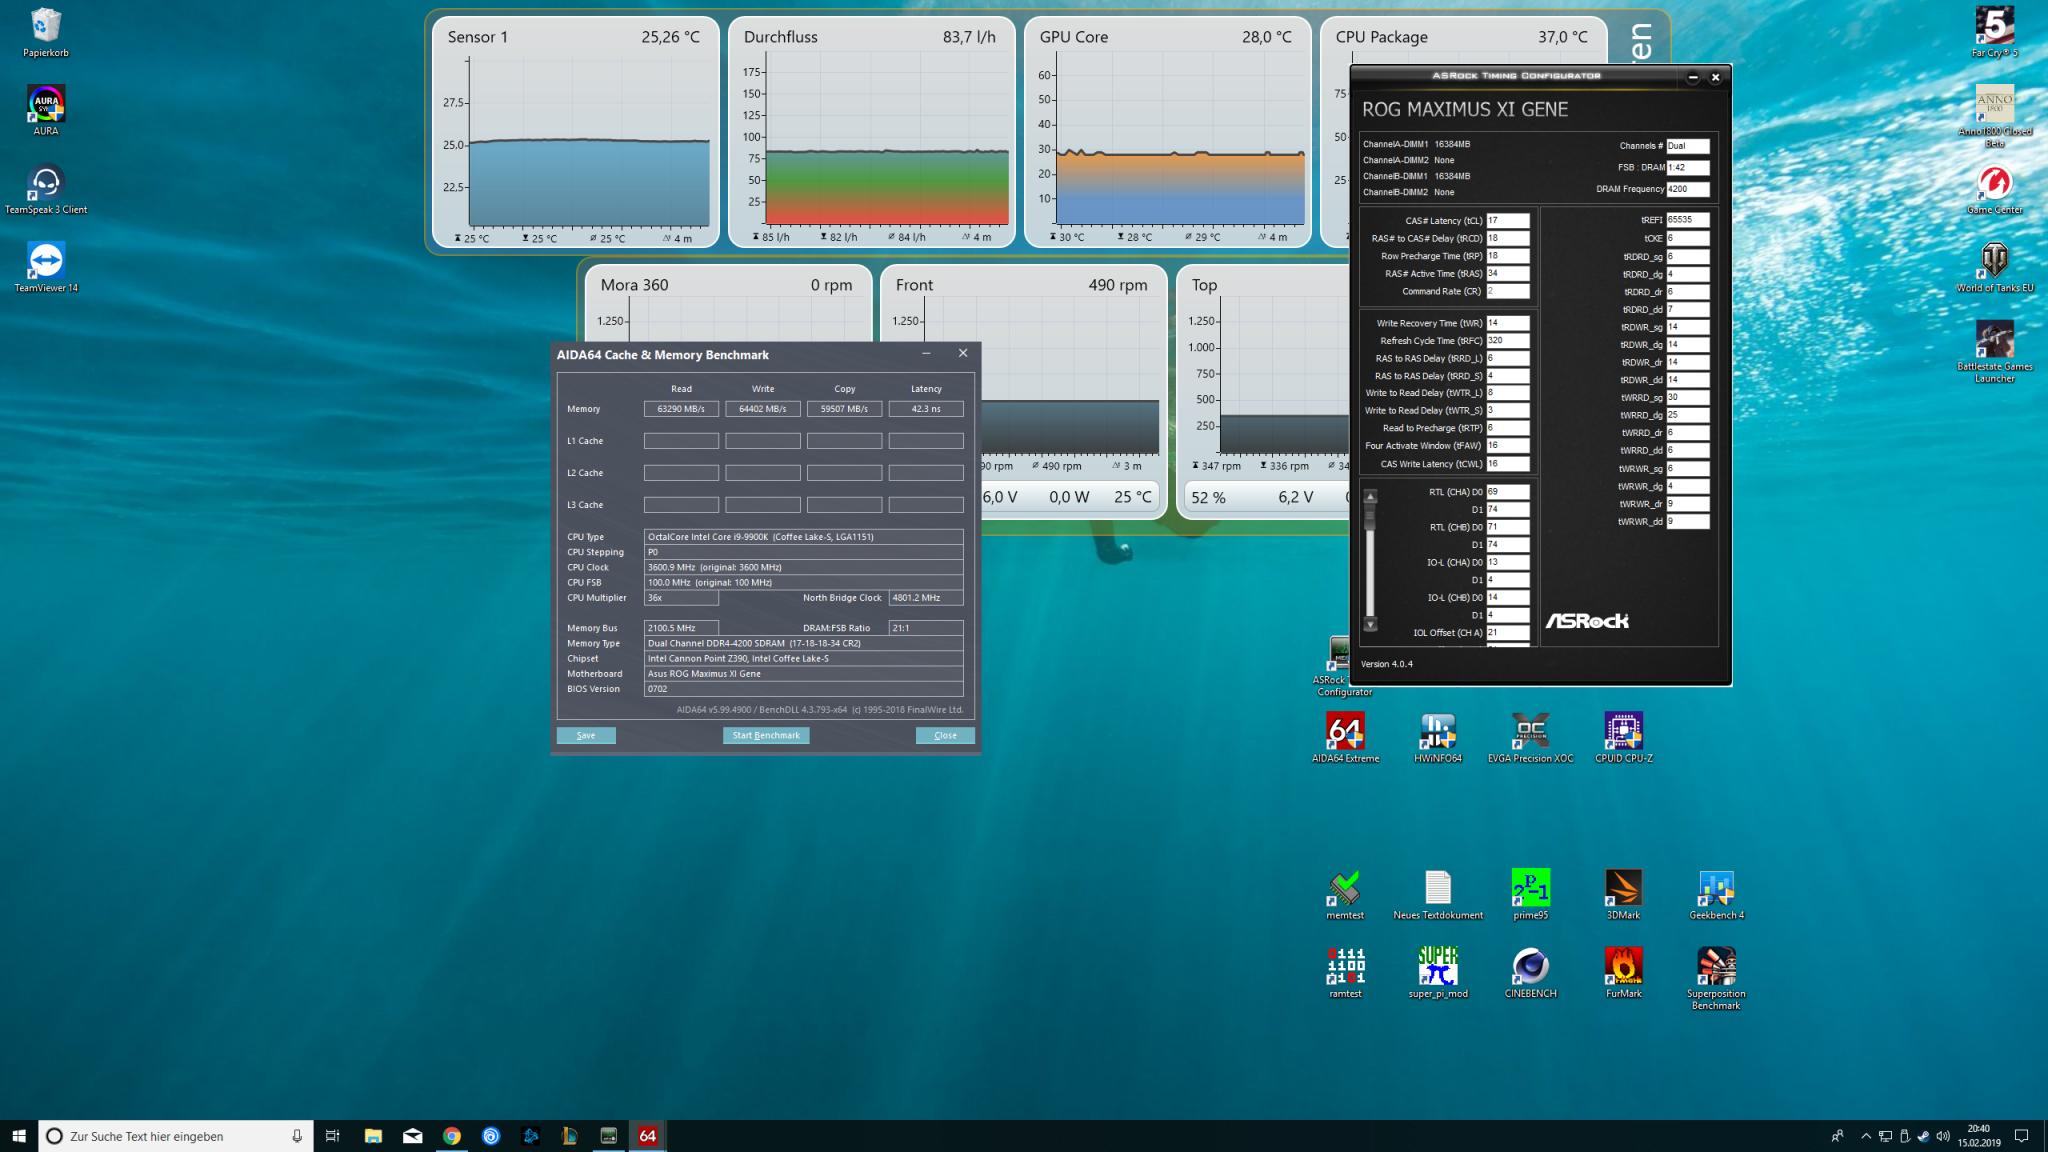2048x1152 pixels.
Task: Launch the AURA desktop shortcut
Action: tap(46, 110)
